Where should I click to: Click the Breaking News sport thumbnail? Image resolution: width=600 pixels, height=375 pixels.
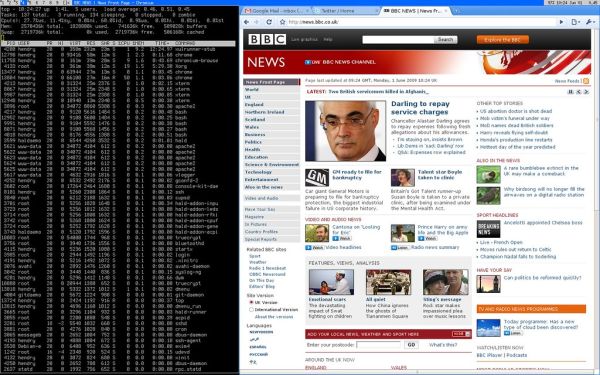(x=488, y=229)
